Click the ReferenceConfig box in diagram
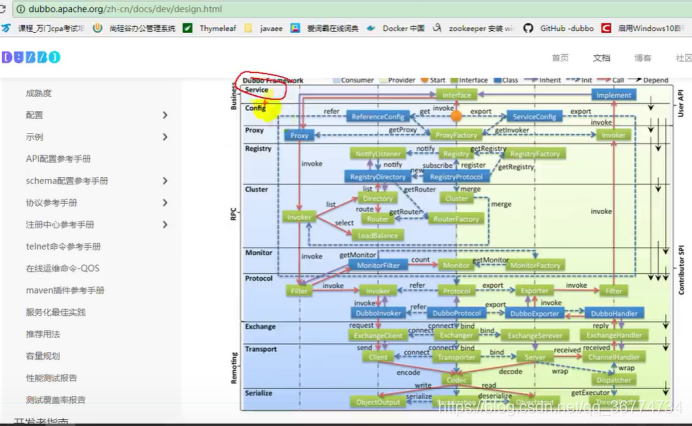This screenshot has width=692, height=426. [x=378, y=117]
